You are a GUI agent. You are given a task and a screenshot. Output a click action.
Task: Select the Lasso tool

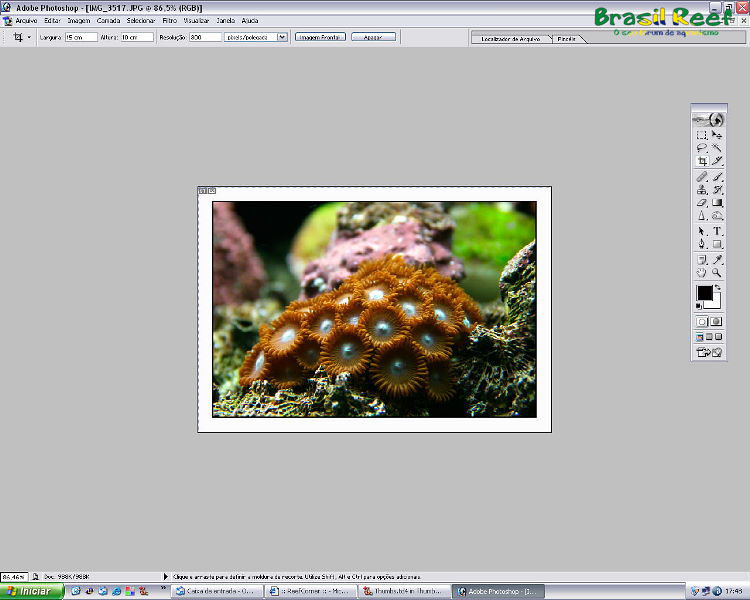click(702, 147)
